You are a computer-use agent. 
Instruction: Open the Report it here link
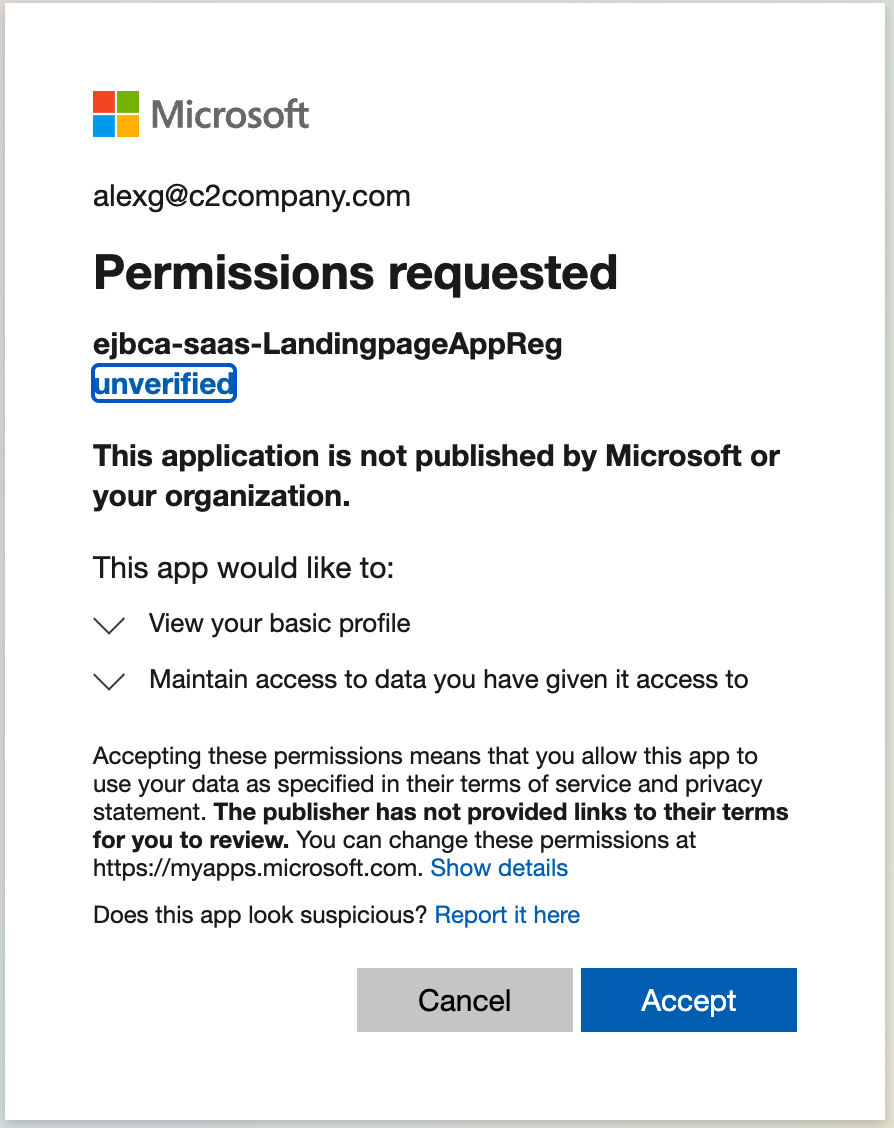(x=507, y=915)
